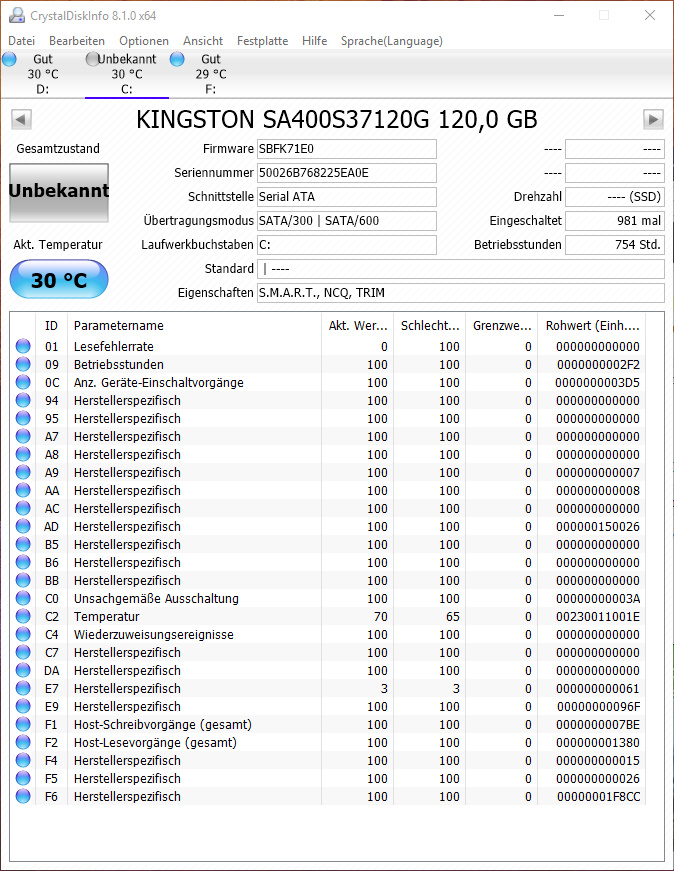Open the Sprache(Language) menu
Image resolution: width=674 pixels, height=871 pixels.
tap(392, 41)
